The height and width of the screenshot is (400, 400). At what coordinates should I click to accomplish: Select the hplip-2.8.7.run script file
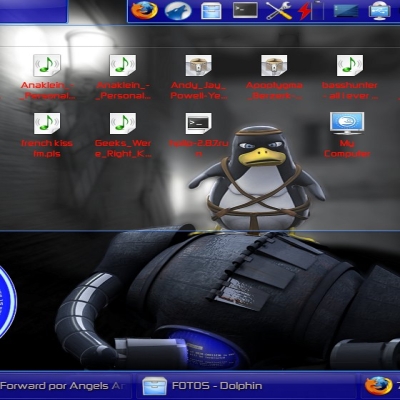pyautogui.click(x=199, y=135)
